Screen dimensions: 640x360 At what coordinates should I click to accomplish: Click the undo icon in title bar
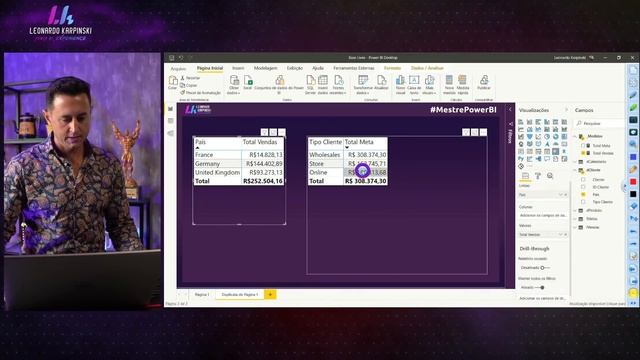(x=181, y=58)
